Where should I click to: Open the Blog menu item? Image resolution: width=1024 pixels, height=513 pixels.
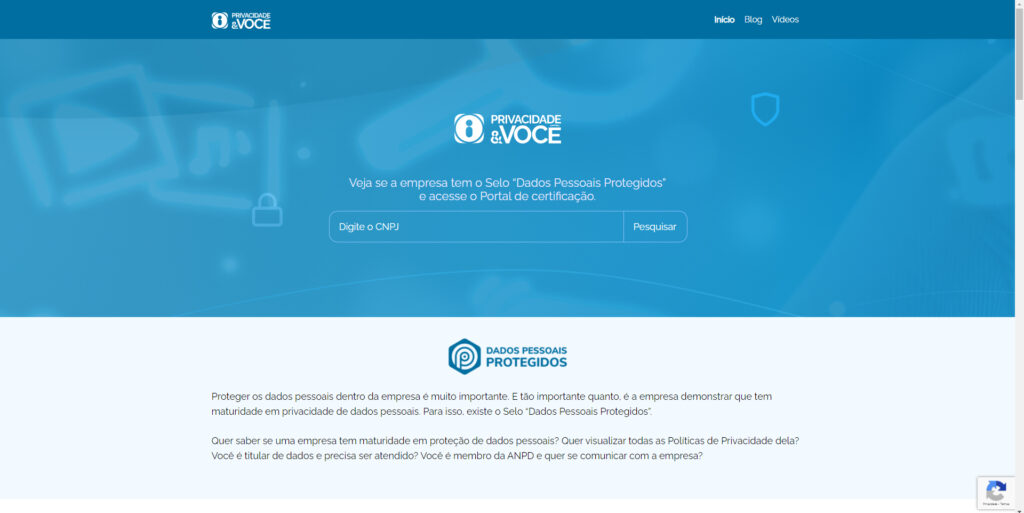(753, 20)
